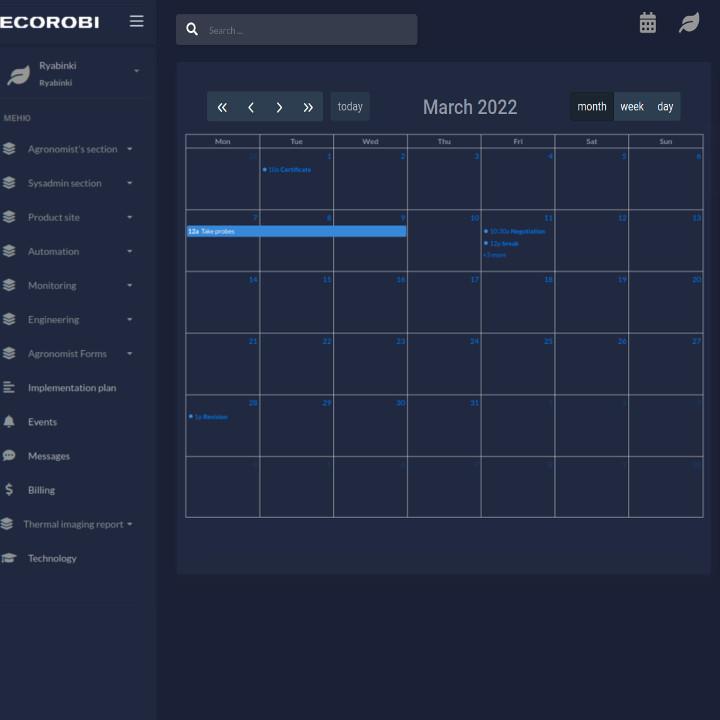This screenshot has width=720, height=720.
Task: Click the bell icon beside Events
Action: 9,422
